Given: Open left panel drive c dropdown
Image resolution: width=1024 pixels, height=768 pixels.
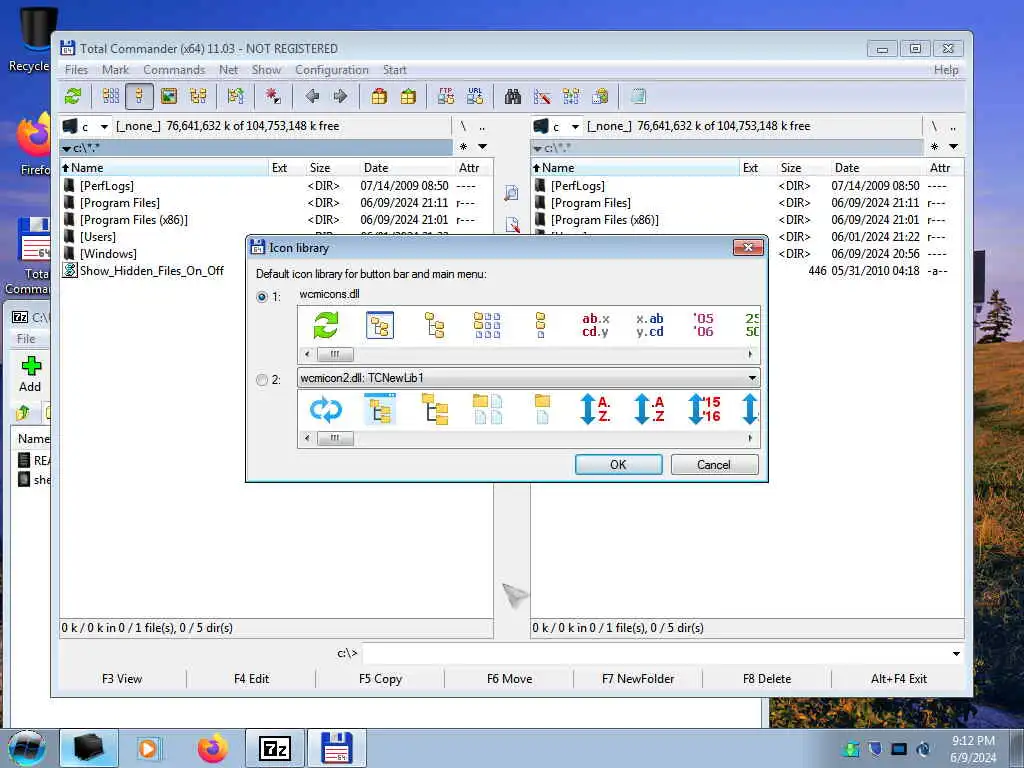Looking at the screenshot, I should [104, 127].
